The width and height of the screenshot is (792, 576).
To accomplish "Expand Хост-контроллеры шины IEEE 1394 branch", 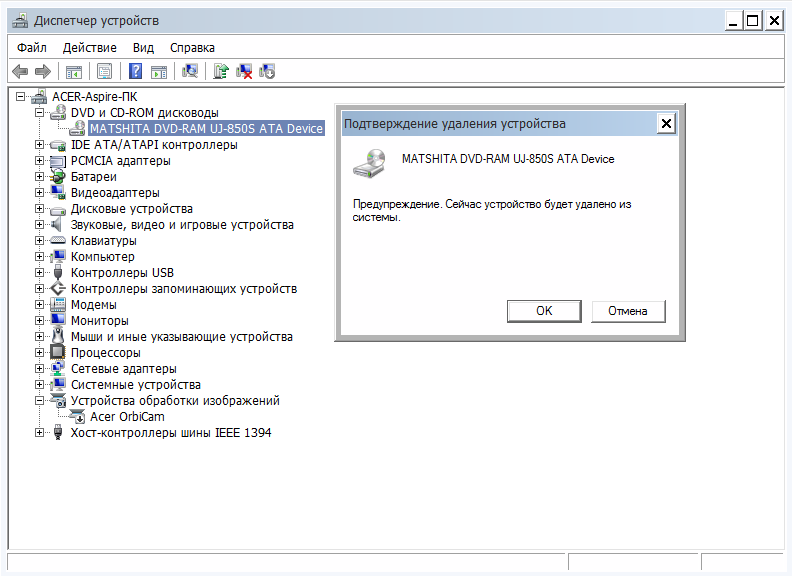I will [x=39, y=433].
